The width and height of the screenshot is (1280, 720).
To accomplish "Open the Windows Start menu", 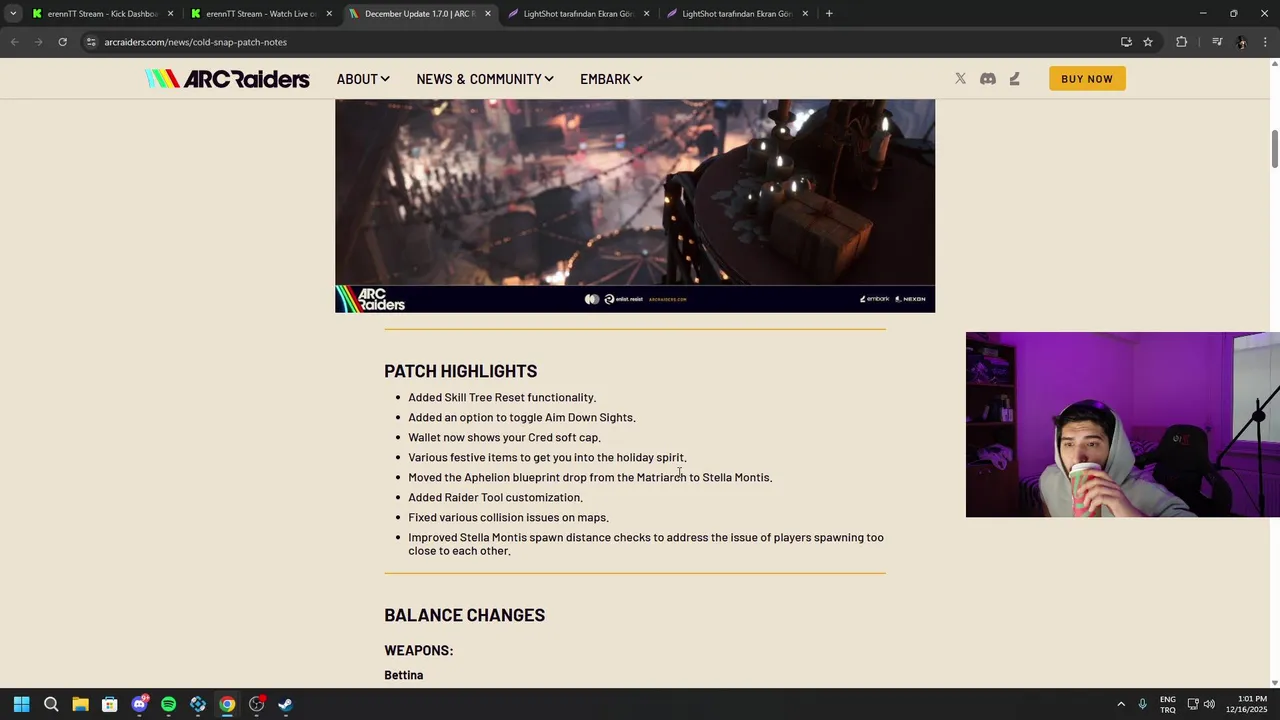I will coord(21,704).
